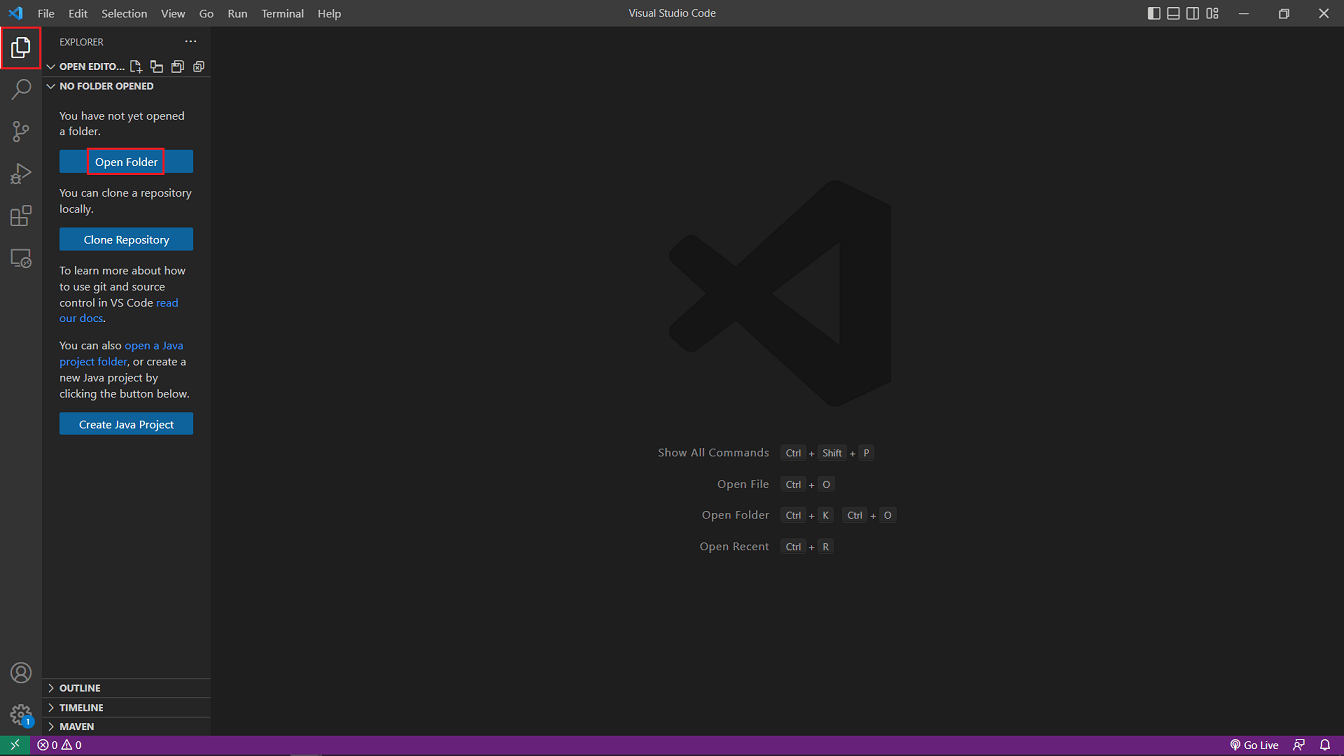
Task: Click Go Live in the status bar
Action: 1254,745
